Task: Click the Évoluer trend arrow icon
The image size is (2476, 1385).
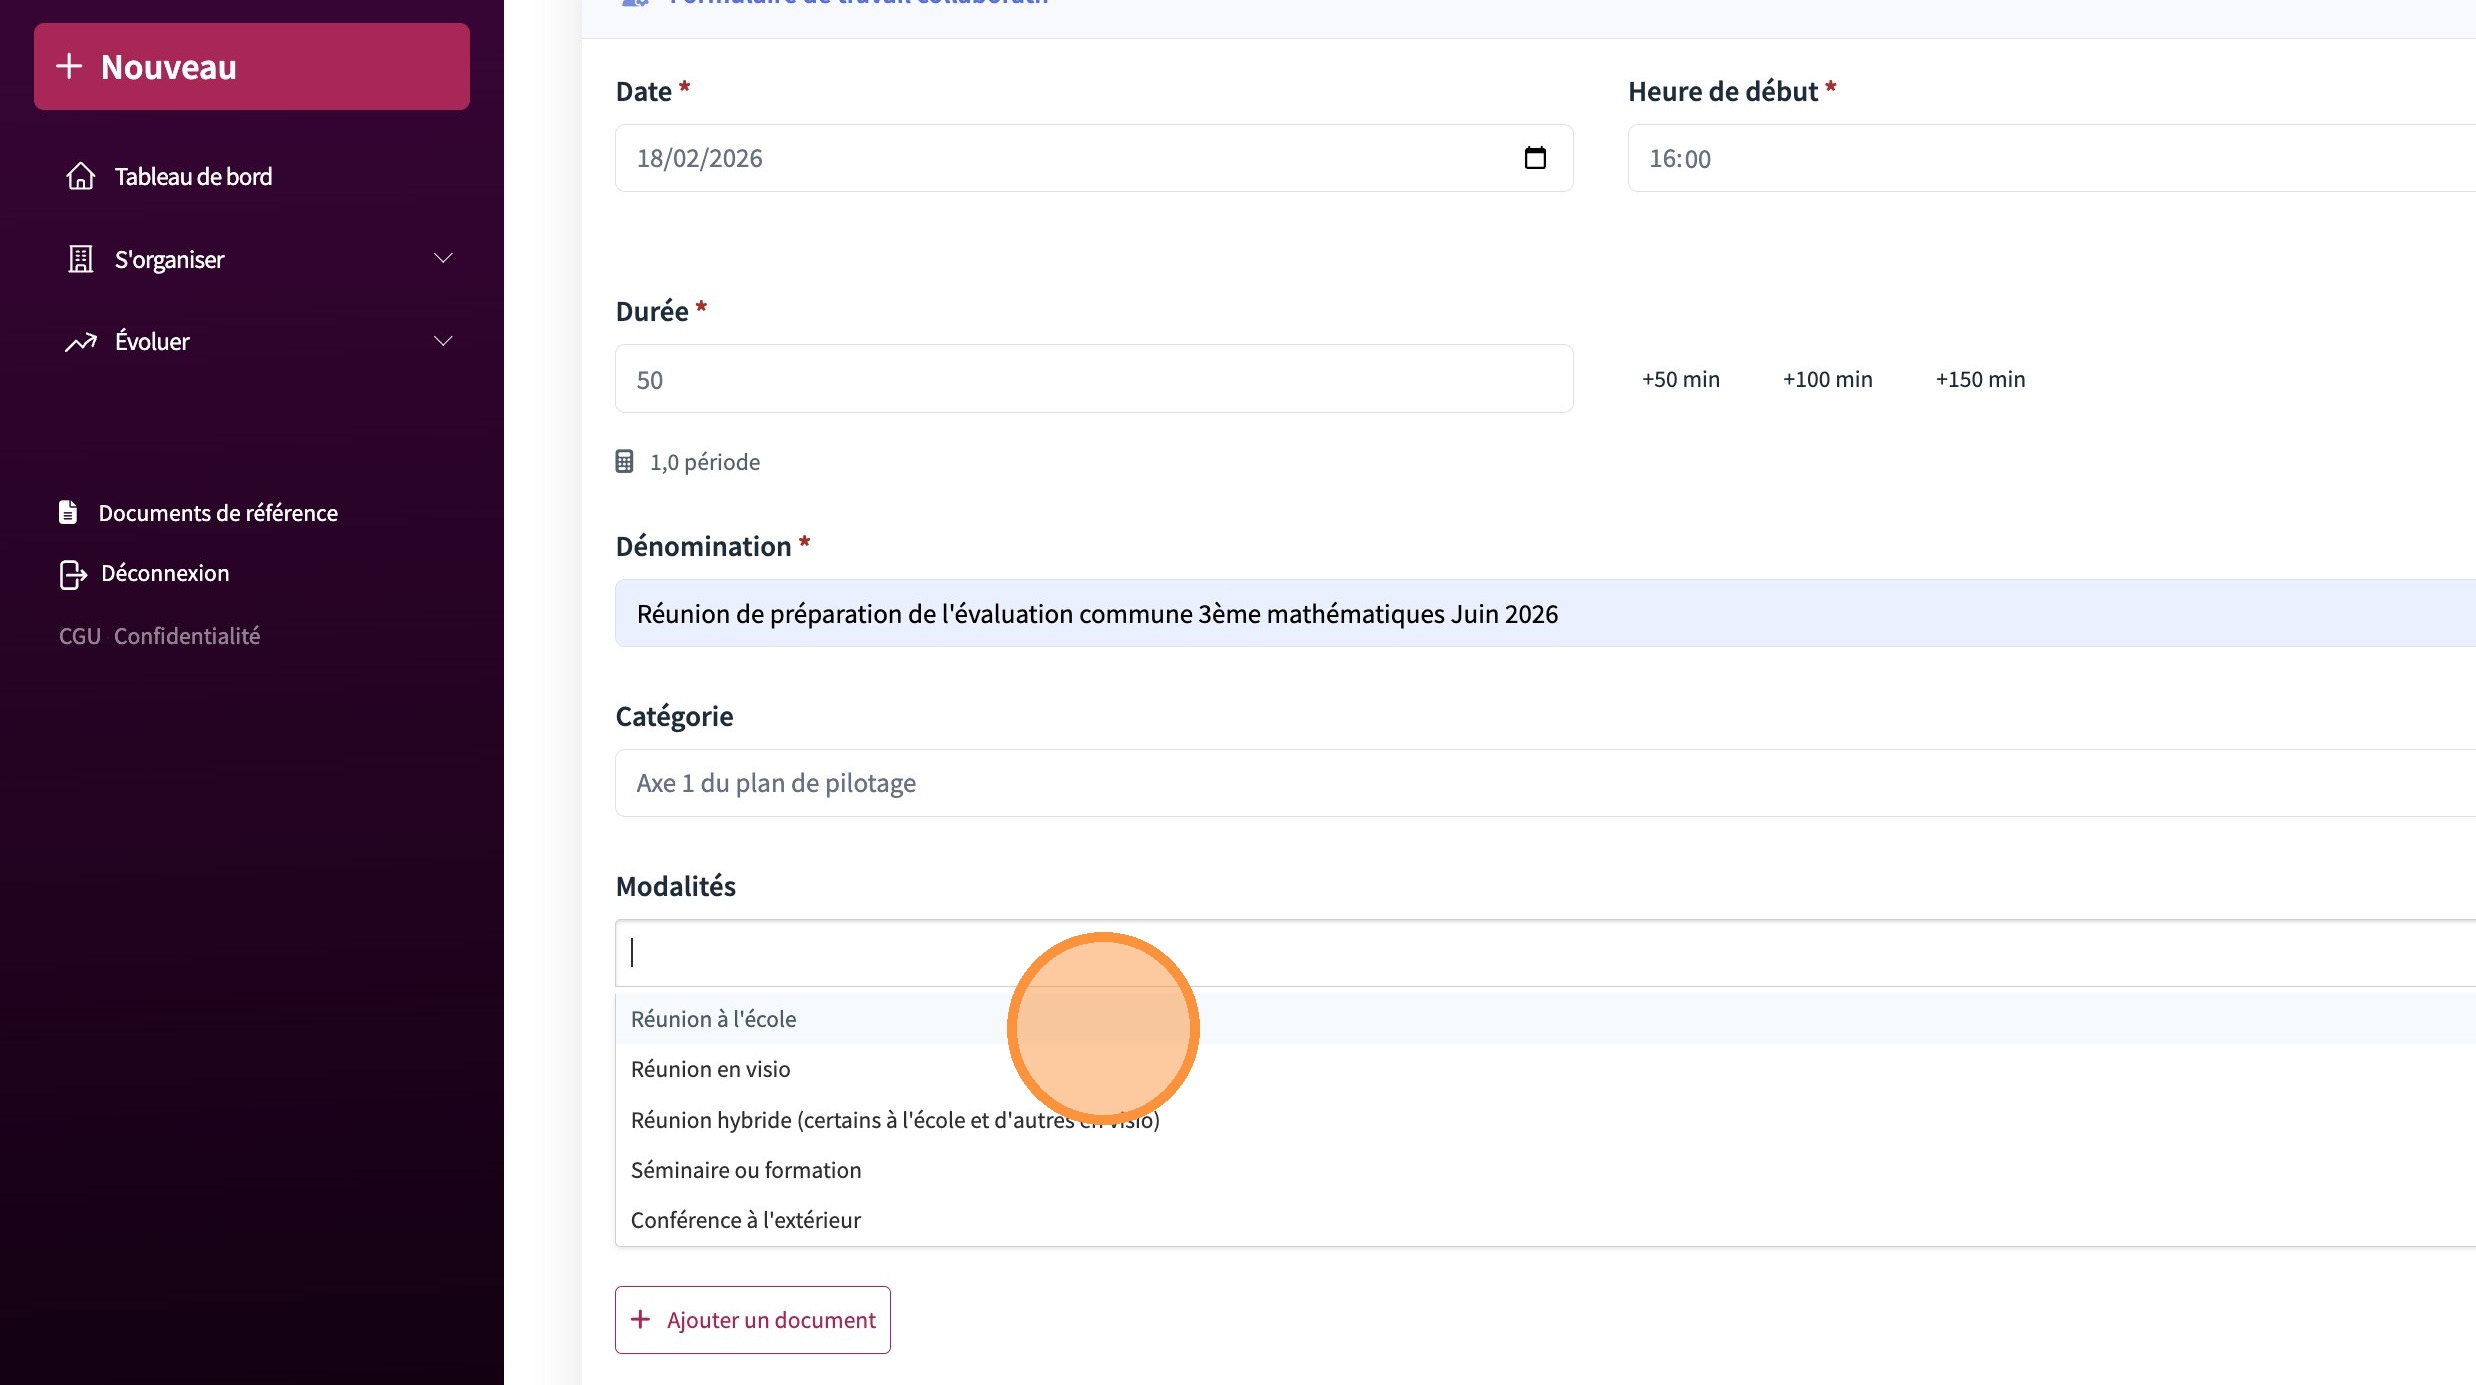Action: point(80,342)
